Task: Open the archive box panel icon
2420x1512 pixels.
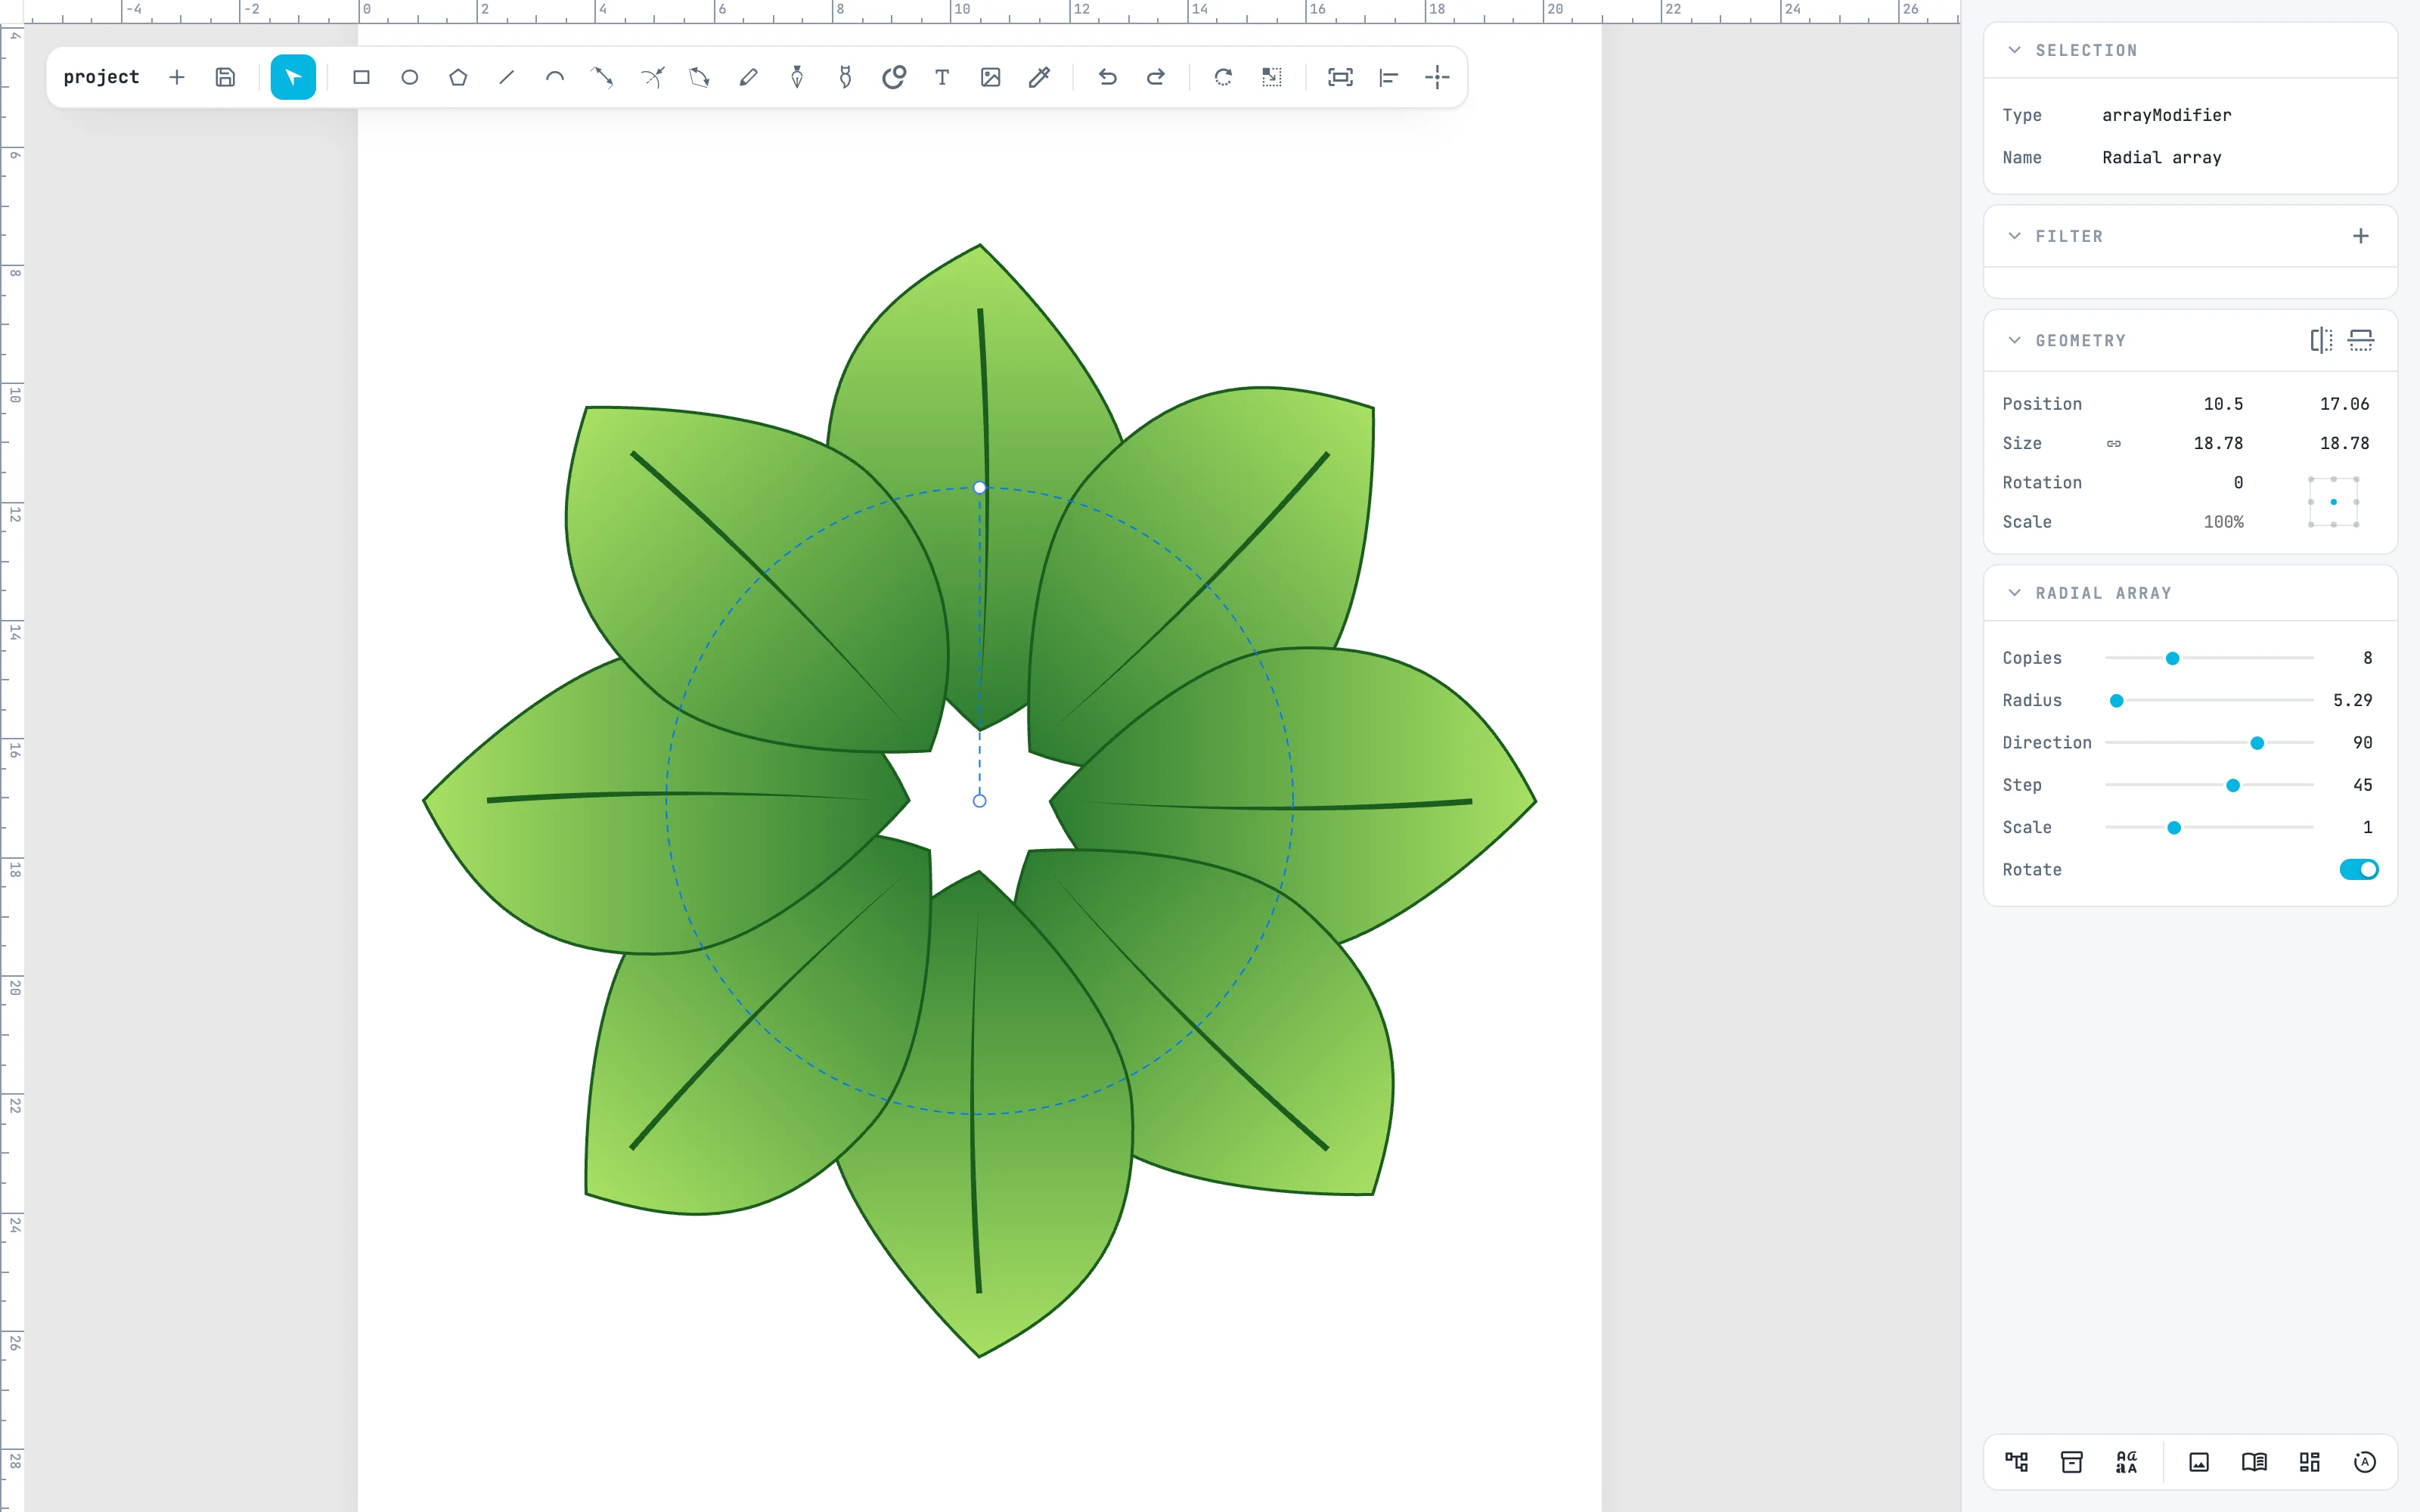Action: click(2072, 1462)
